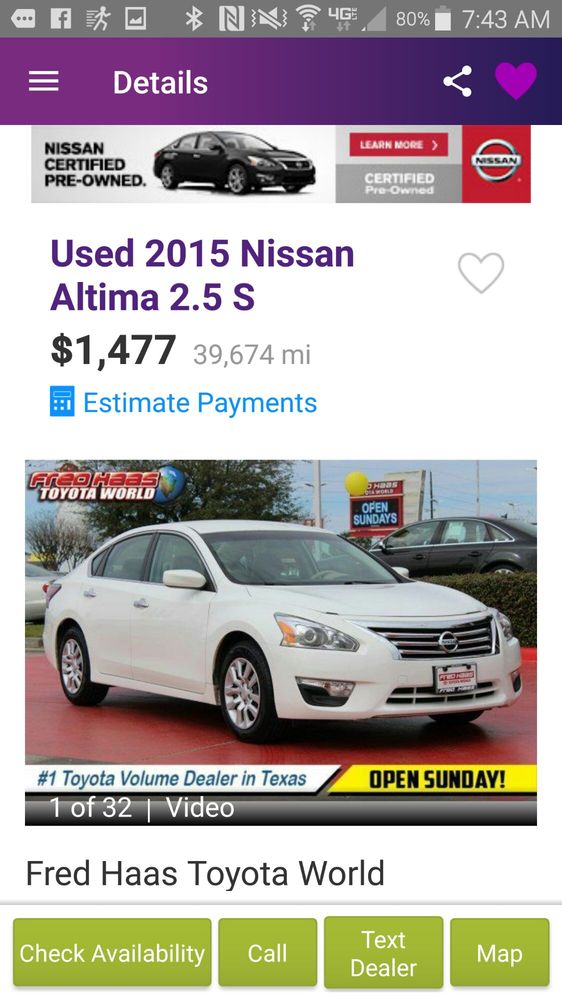The width and height of the screenshot is (562, 1000).
Task: Open the hamburger navigation menu
Action: (43, 82)
